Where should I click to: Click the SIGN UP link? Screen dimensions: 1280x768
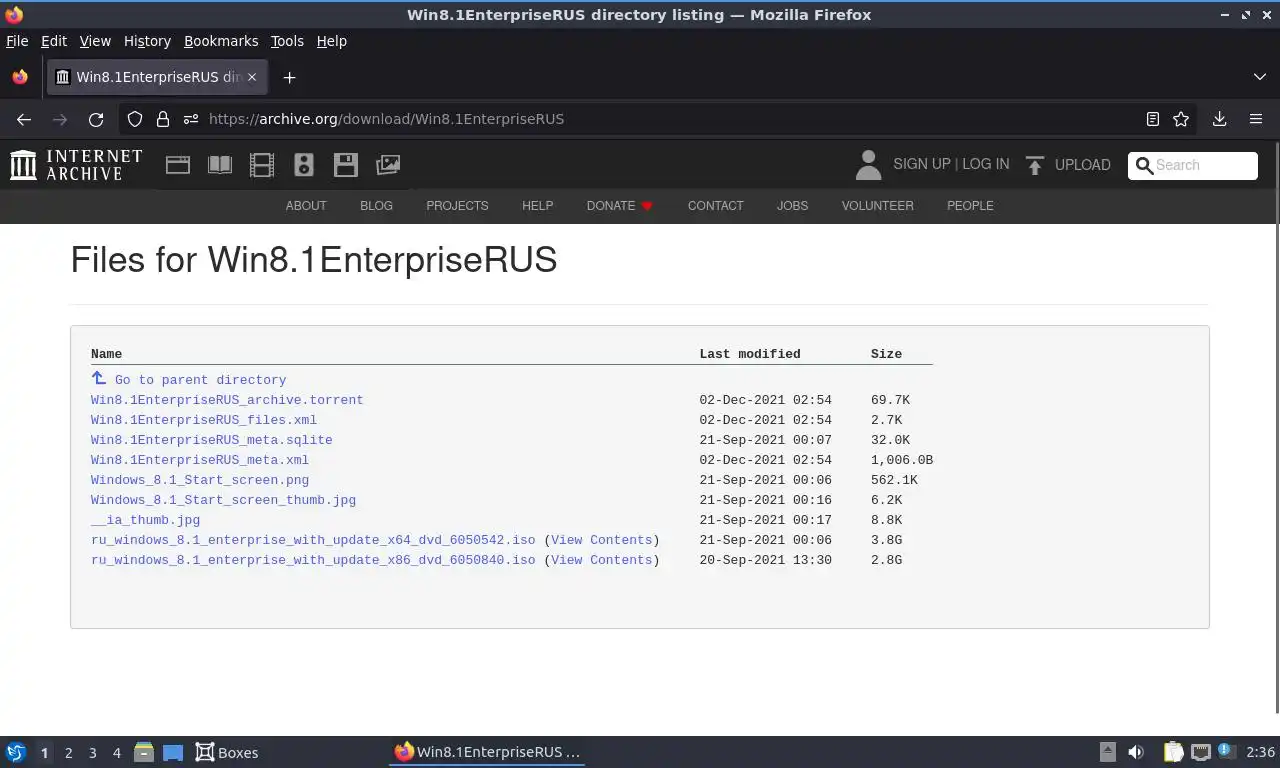pyautogui.click(x=922, y=164)
